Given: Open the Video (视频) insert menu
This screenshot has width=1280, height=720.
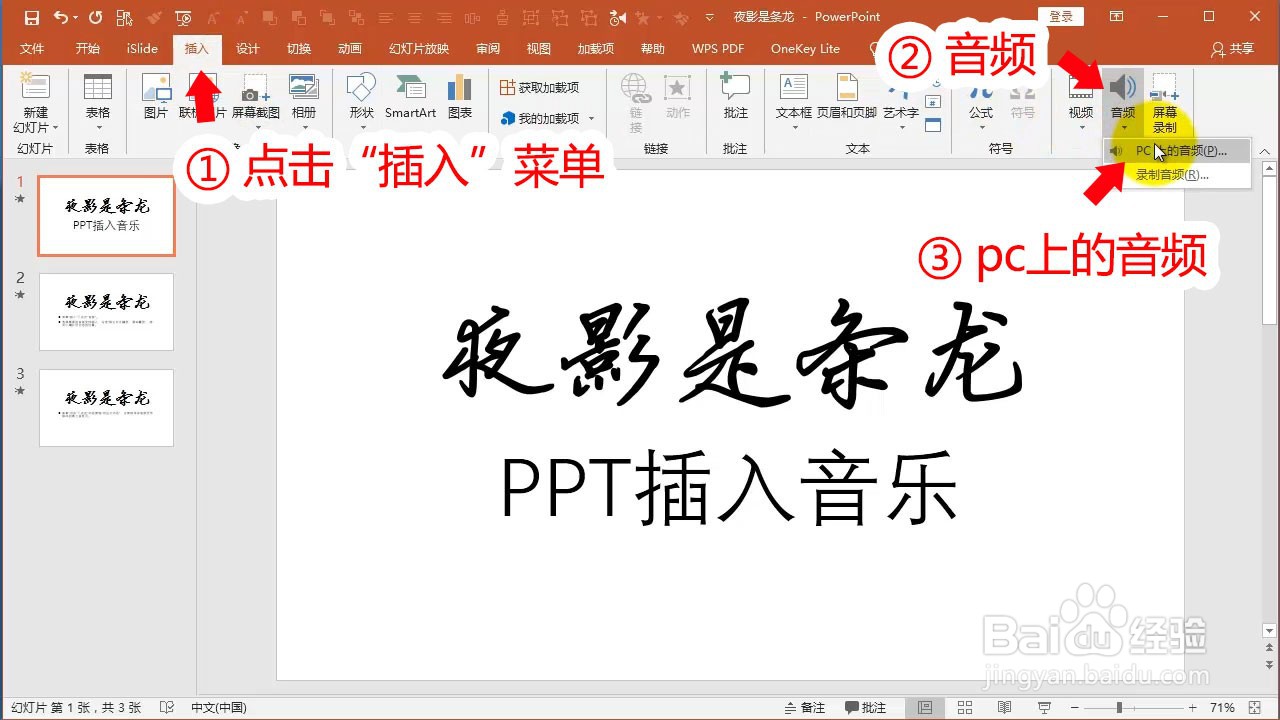Looking at the screenshot, I should coord(1081,103).
